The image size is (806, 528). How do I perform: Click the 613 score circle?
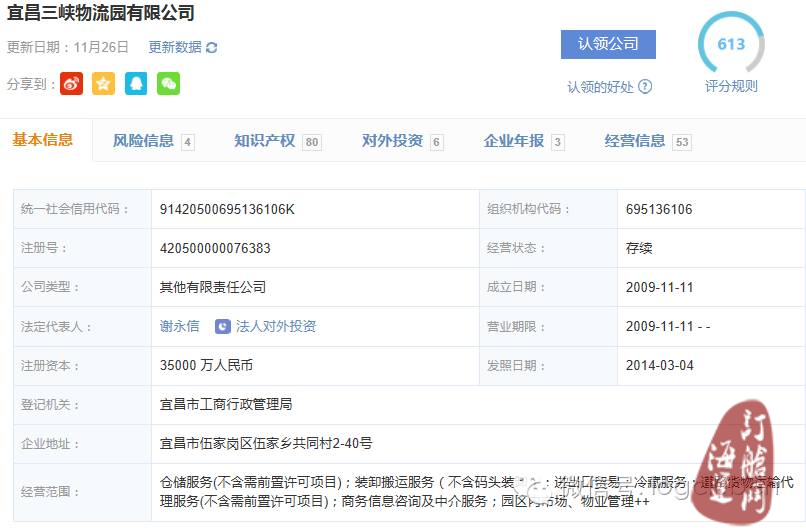point(731,44)
